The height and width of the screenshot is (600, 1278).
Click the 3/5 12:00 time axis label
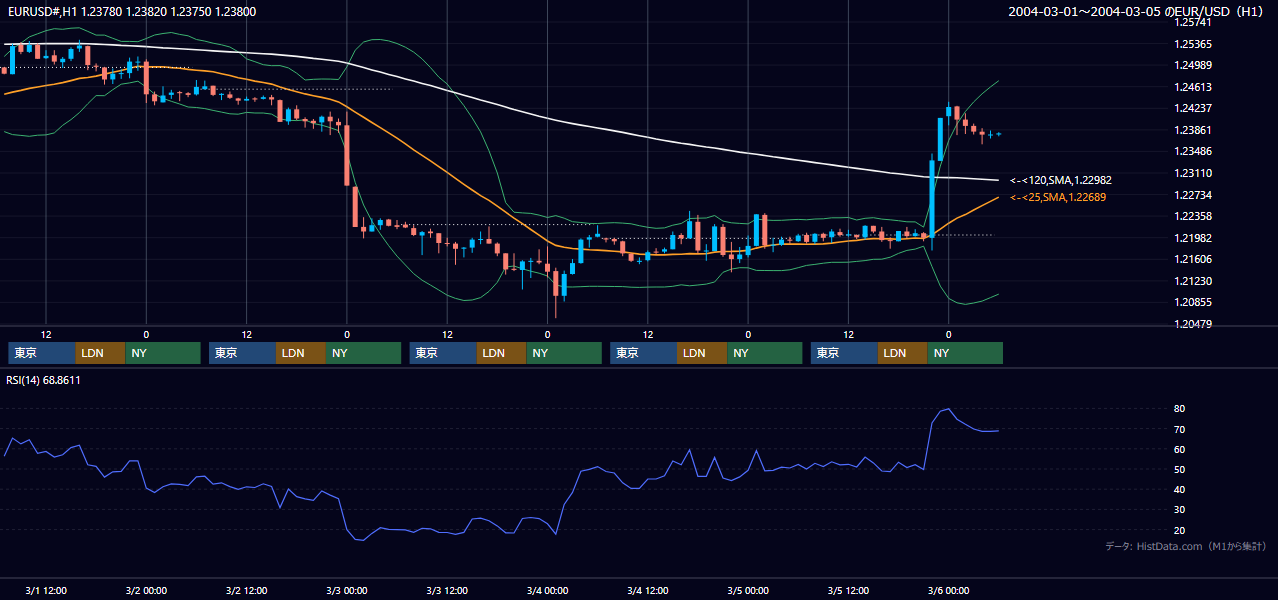(849, 590)
